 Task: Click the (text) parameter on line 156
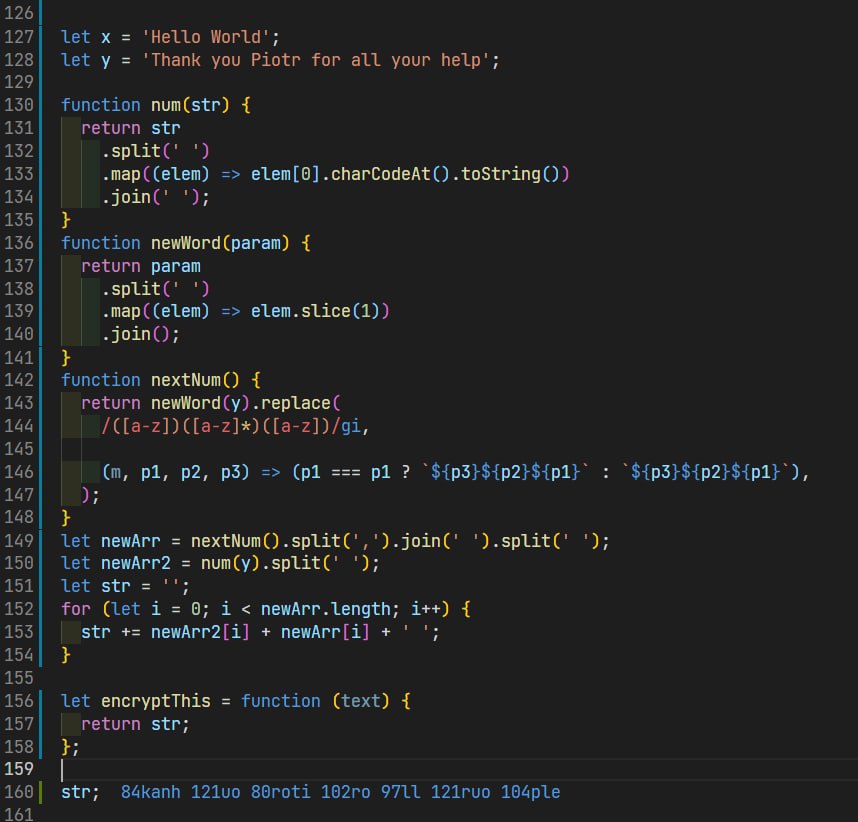pyautogui.click(x=361, y=701)
